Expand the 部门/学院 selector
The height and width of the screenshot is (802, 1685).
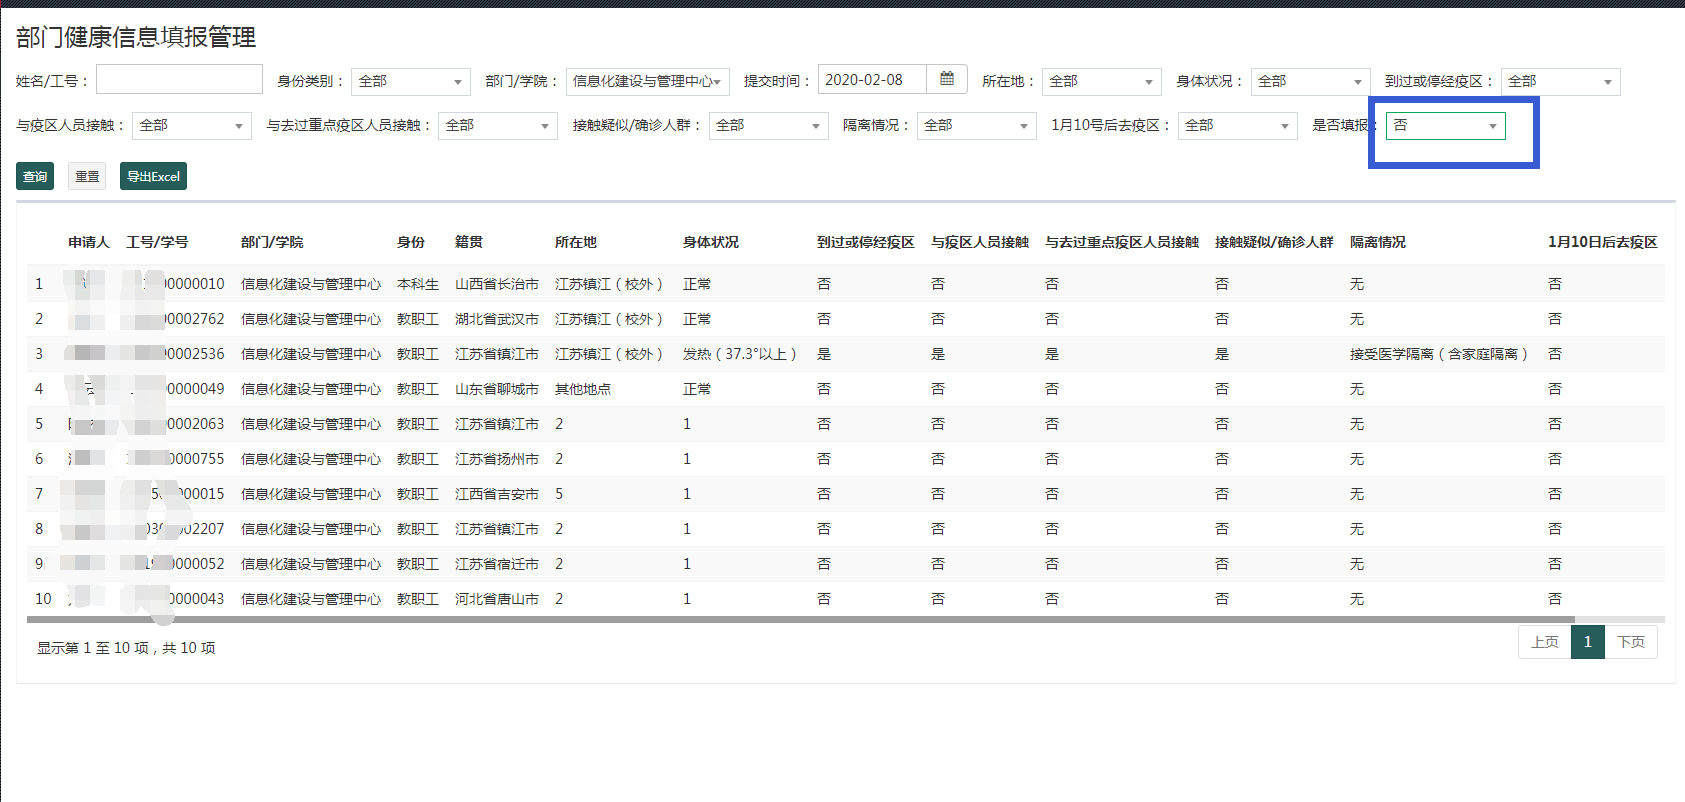point(647,82)
